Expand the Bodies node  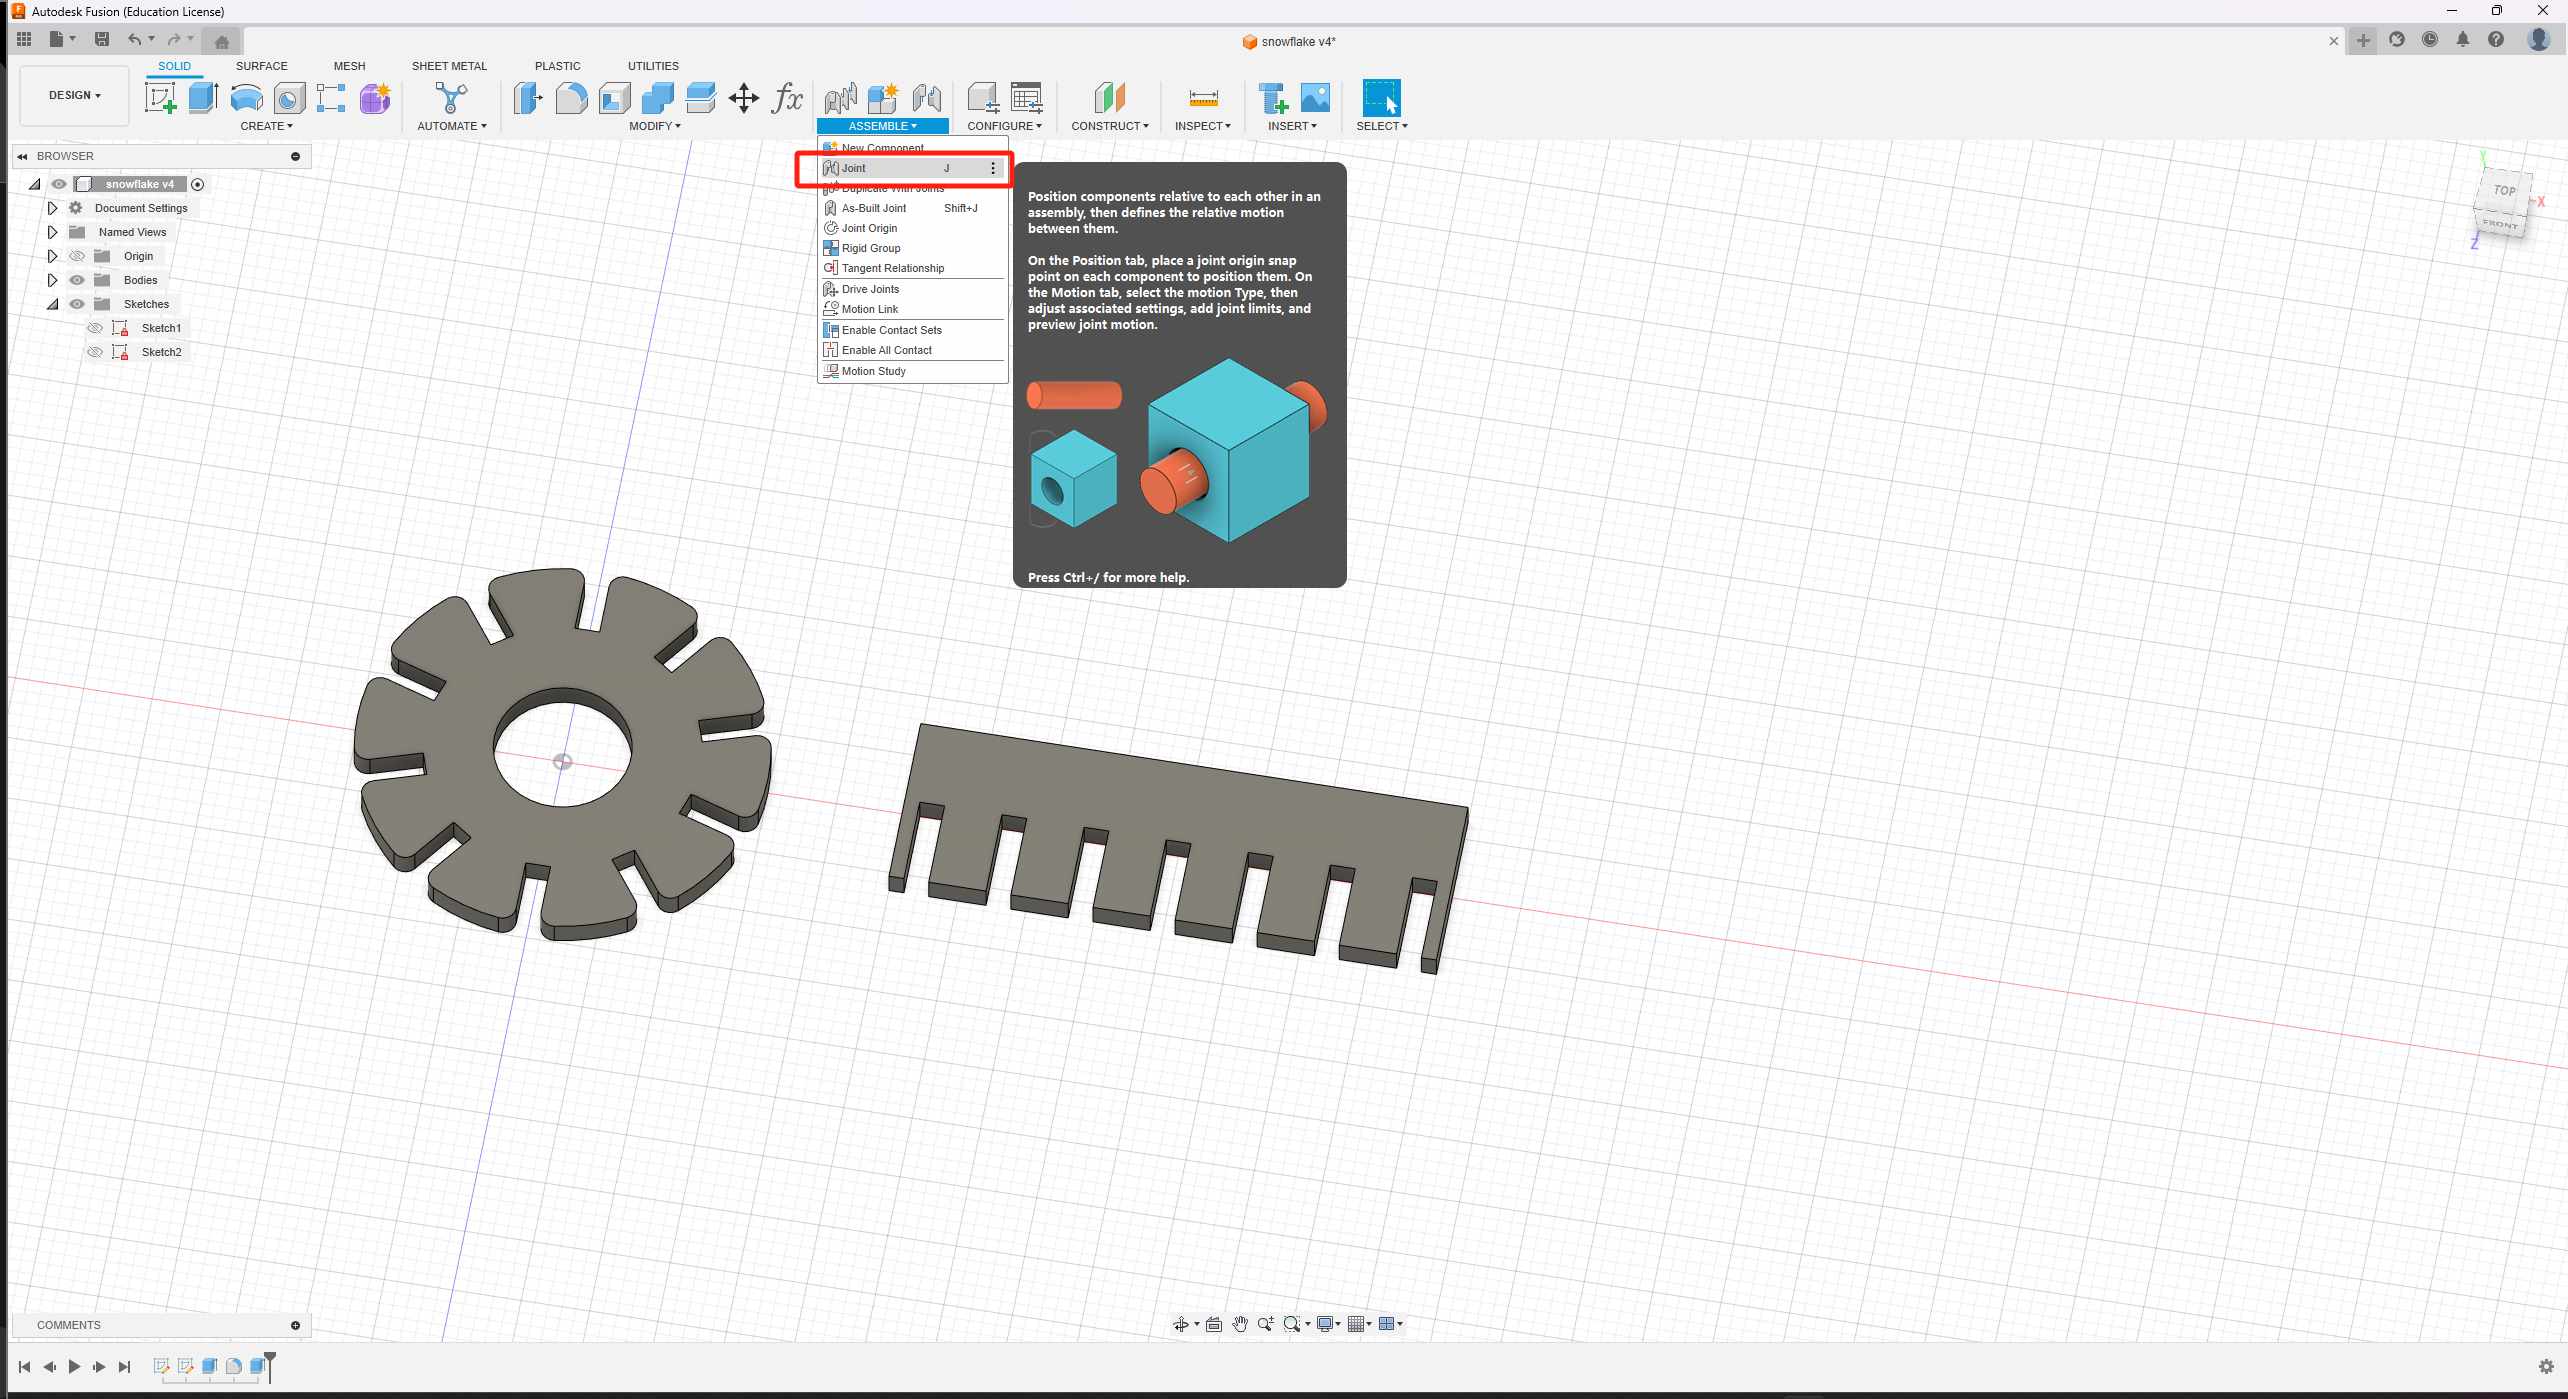click(52, 280)
